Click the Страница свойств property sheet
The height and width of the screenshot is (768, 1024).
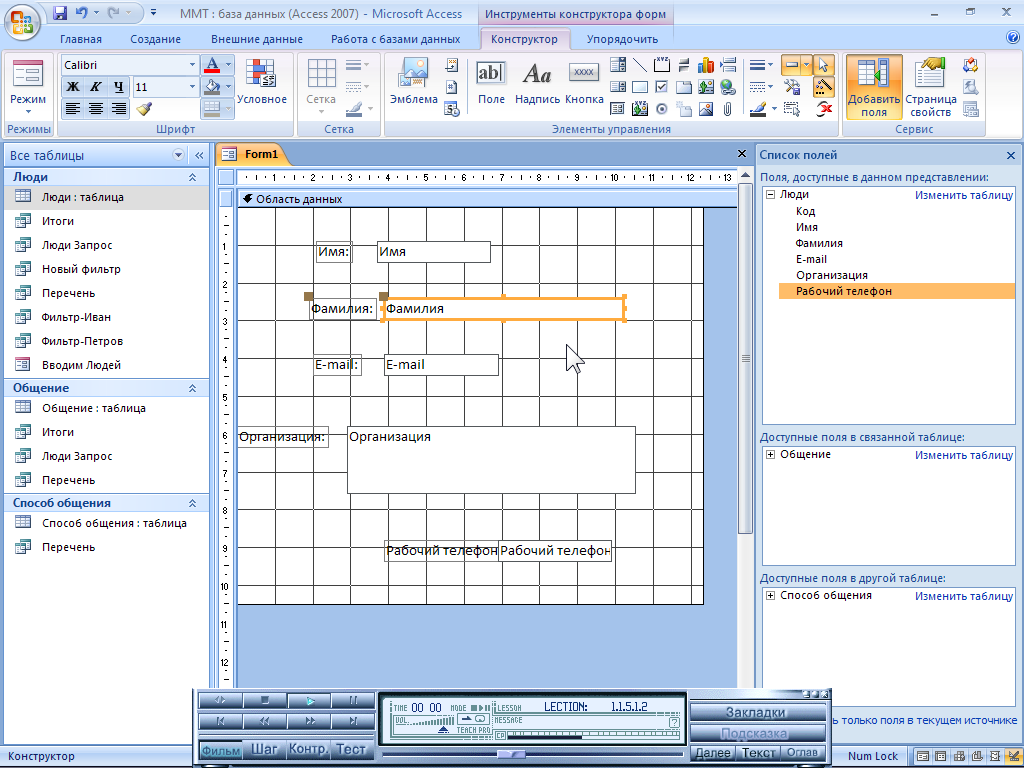(x=931, y=88)
